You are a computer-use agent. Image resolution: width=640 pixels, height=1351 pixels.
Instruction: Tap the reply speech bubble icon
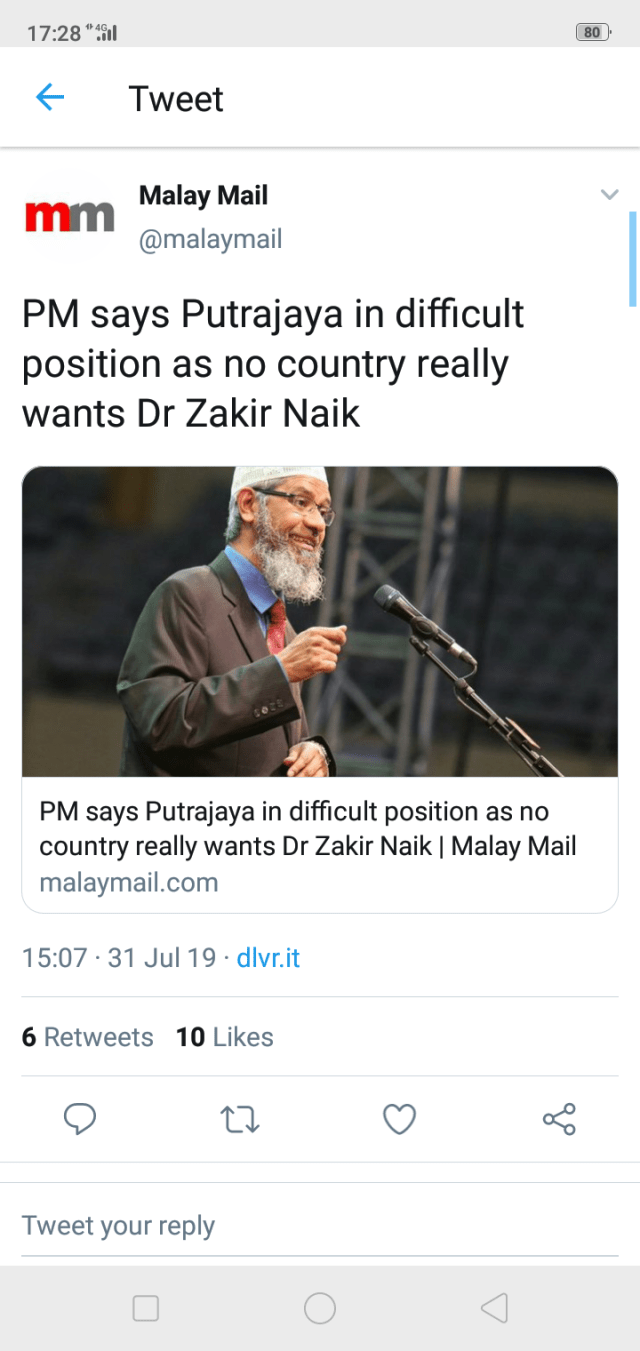[x=80, y=1119]
